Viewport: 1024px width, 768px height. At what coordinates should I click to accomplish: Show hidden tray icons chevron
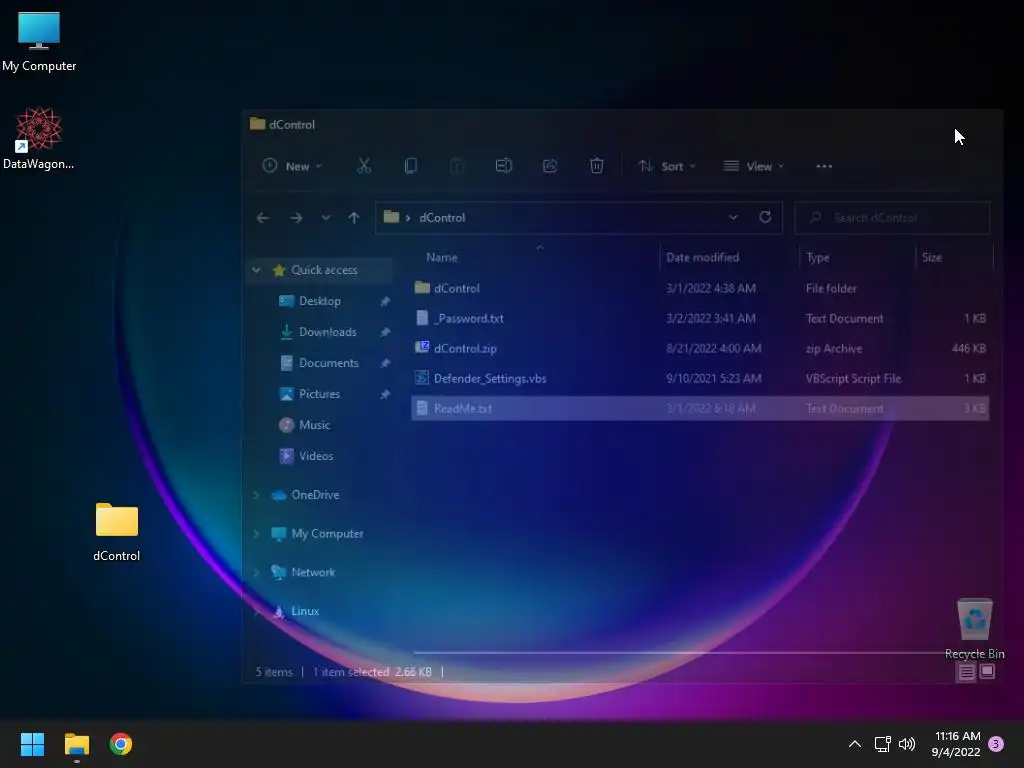click(x=854, y=744)
